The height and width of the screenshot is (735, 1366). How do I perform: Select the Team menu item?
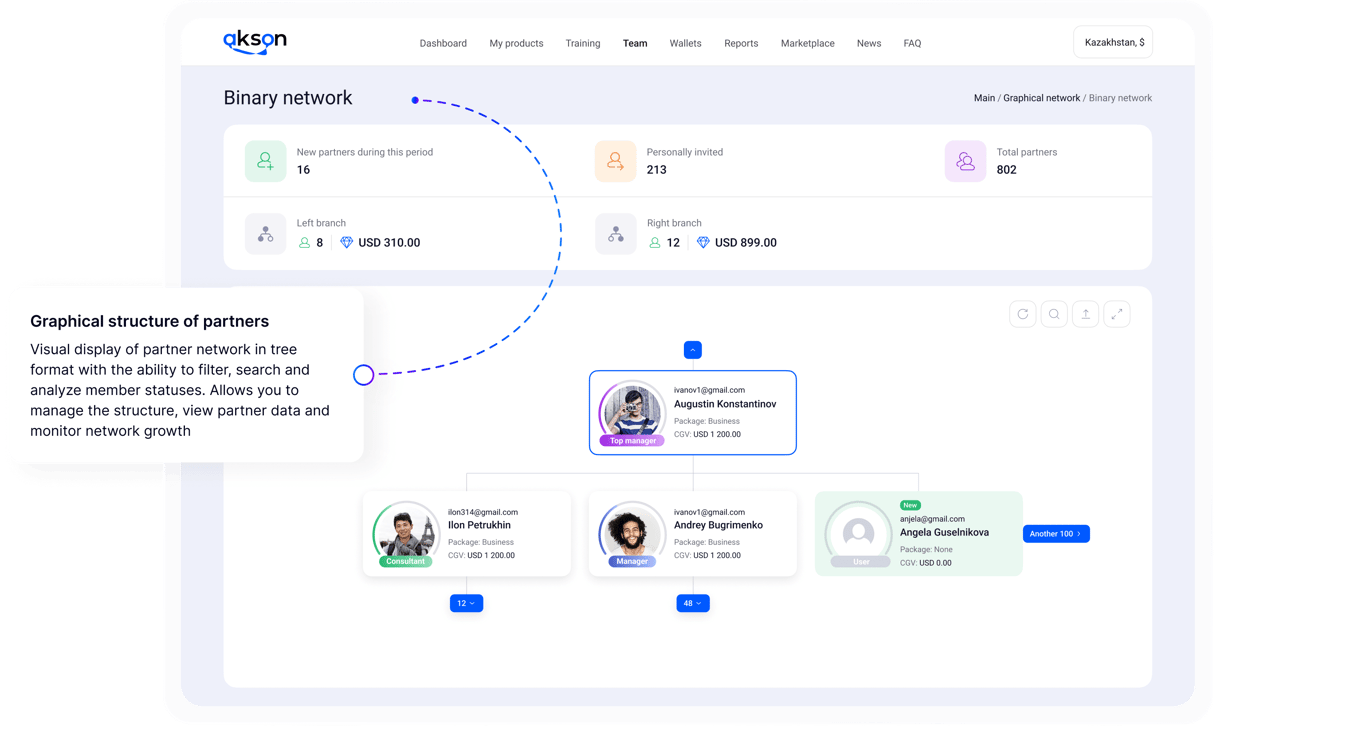click(635, 43)
